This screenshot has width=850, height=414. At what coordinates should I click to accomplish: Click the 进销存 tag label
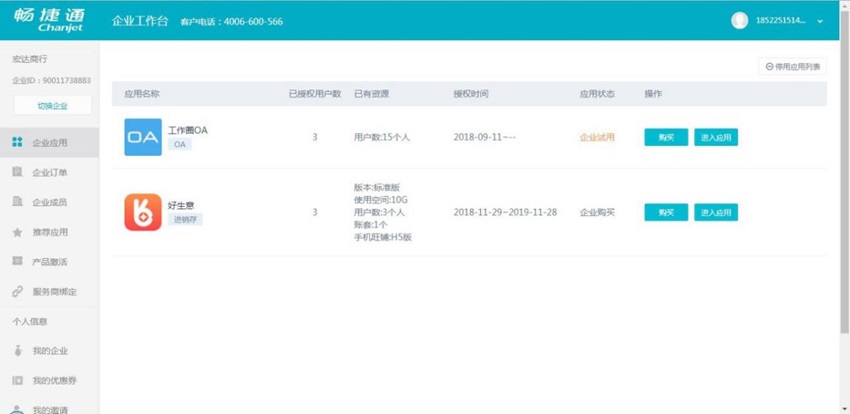(185, 219)
